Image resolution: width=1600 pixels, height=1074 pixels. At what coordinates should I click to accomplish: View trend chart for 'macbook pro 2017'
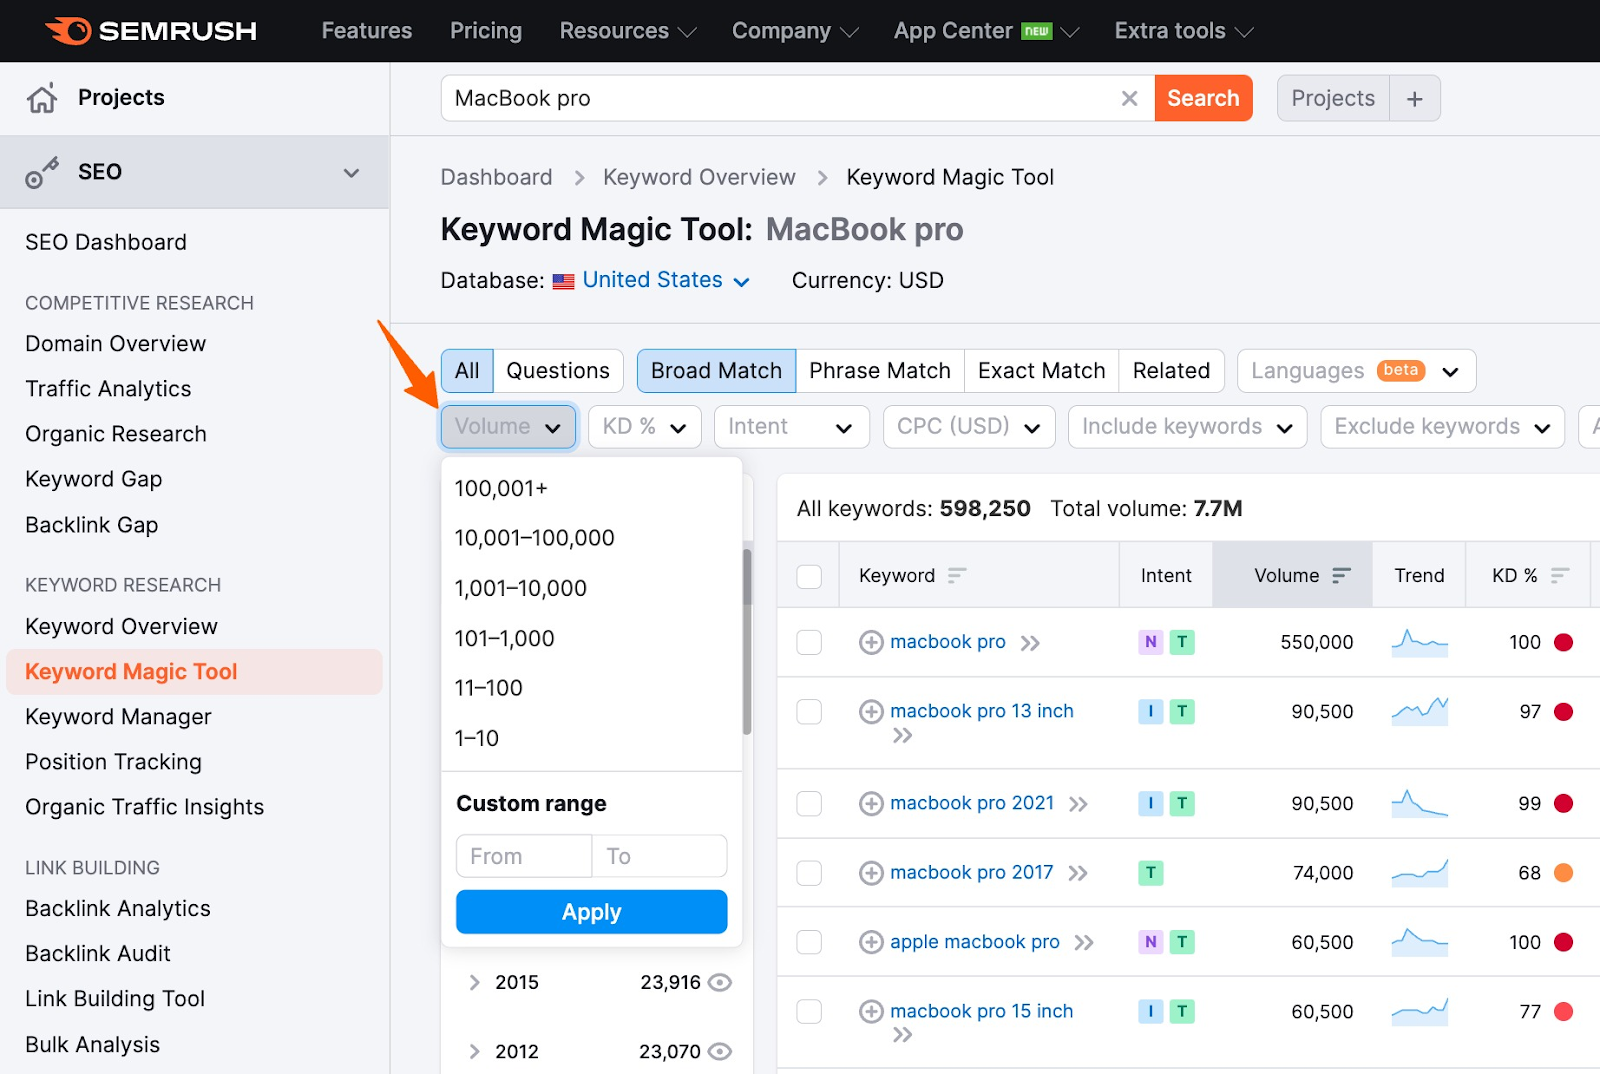[1419, 873]
